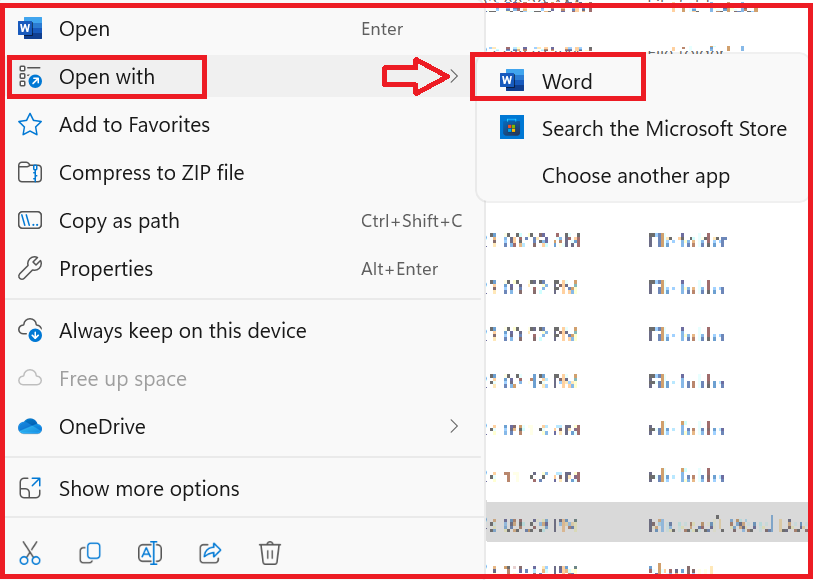Viewport: 813px width, 580px height.
Task: Choose Word in the Open with submenu
Action: click(x=642, y=81)
